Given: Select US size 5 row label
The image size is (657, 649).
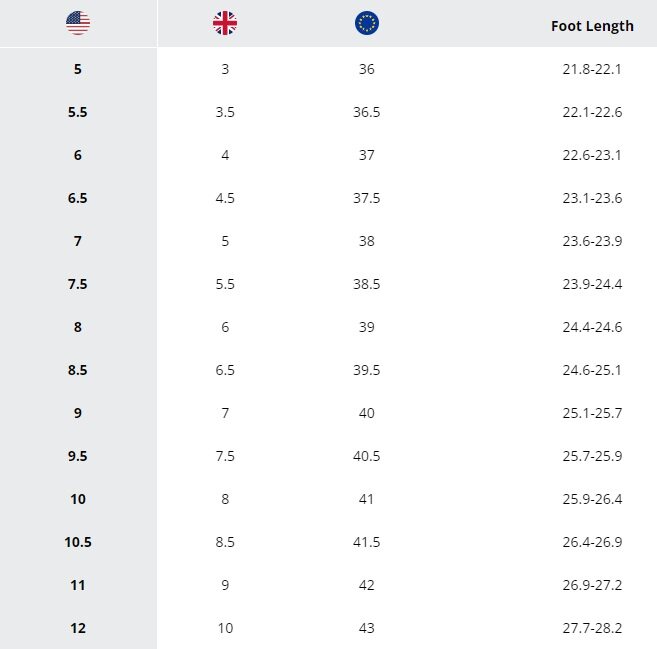Looking at the screenshot, I should click(x=78, y=69).
